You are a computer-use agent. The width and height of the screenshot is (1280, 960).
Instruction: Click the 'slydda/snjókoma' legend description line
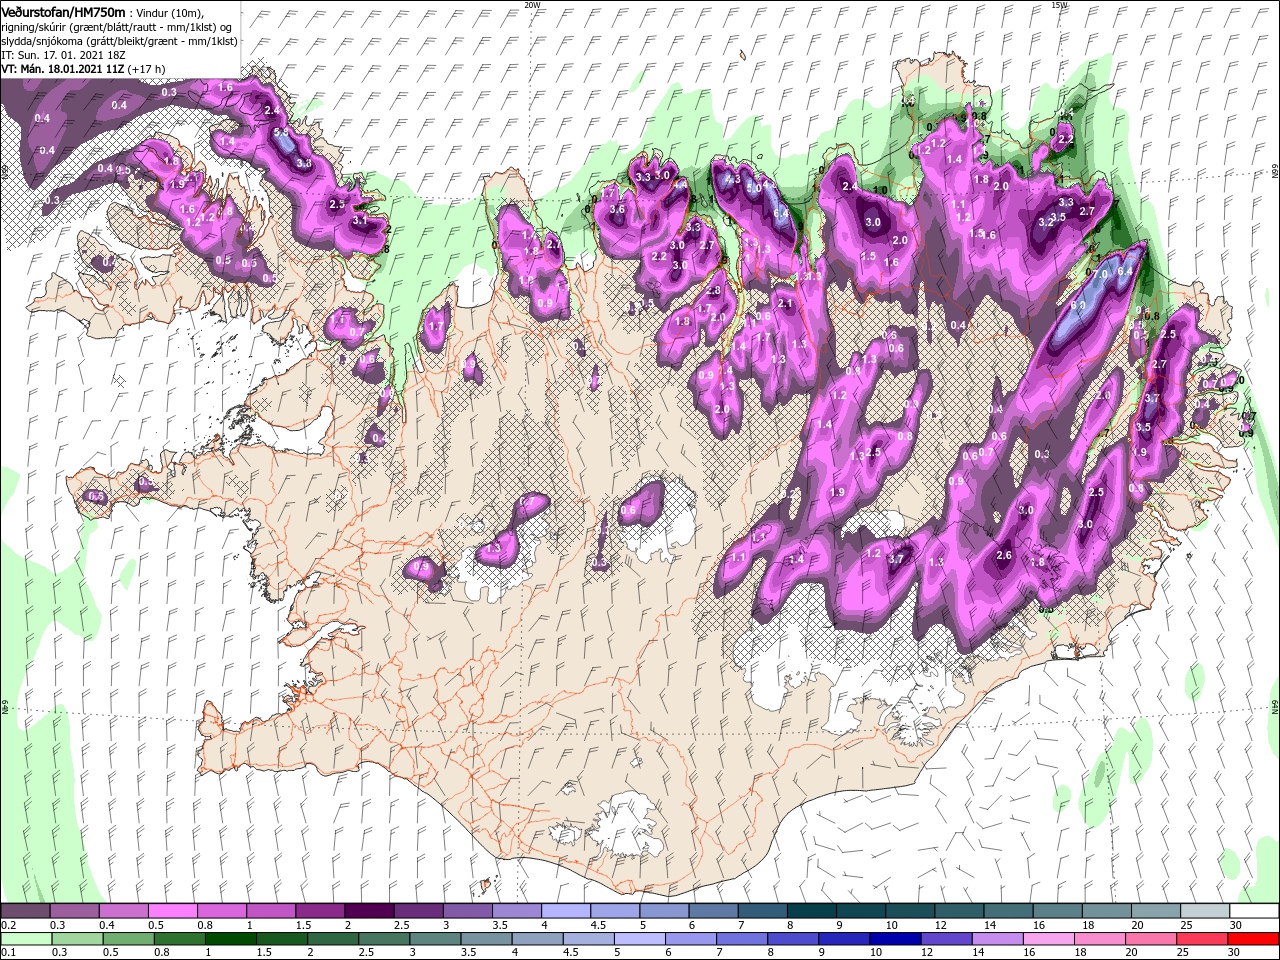click(119, 41)
